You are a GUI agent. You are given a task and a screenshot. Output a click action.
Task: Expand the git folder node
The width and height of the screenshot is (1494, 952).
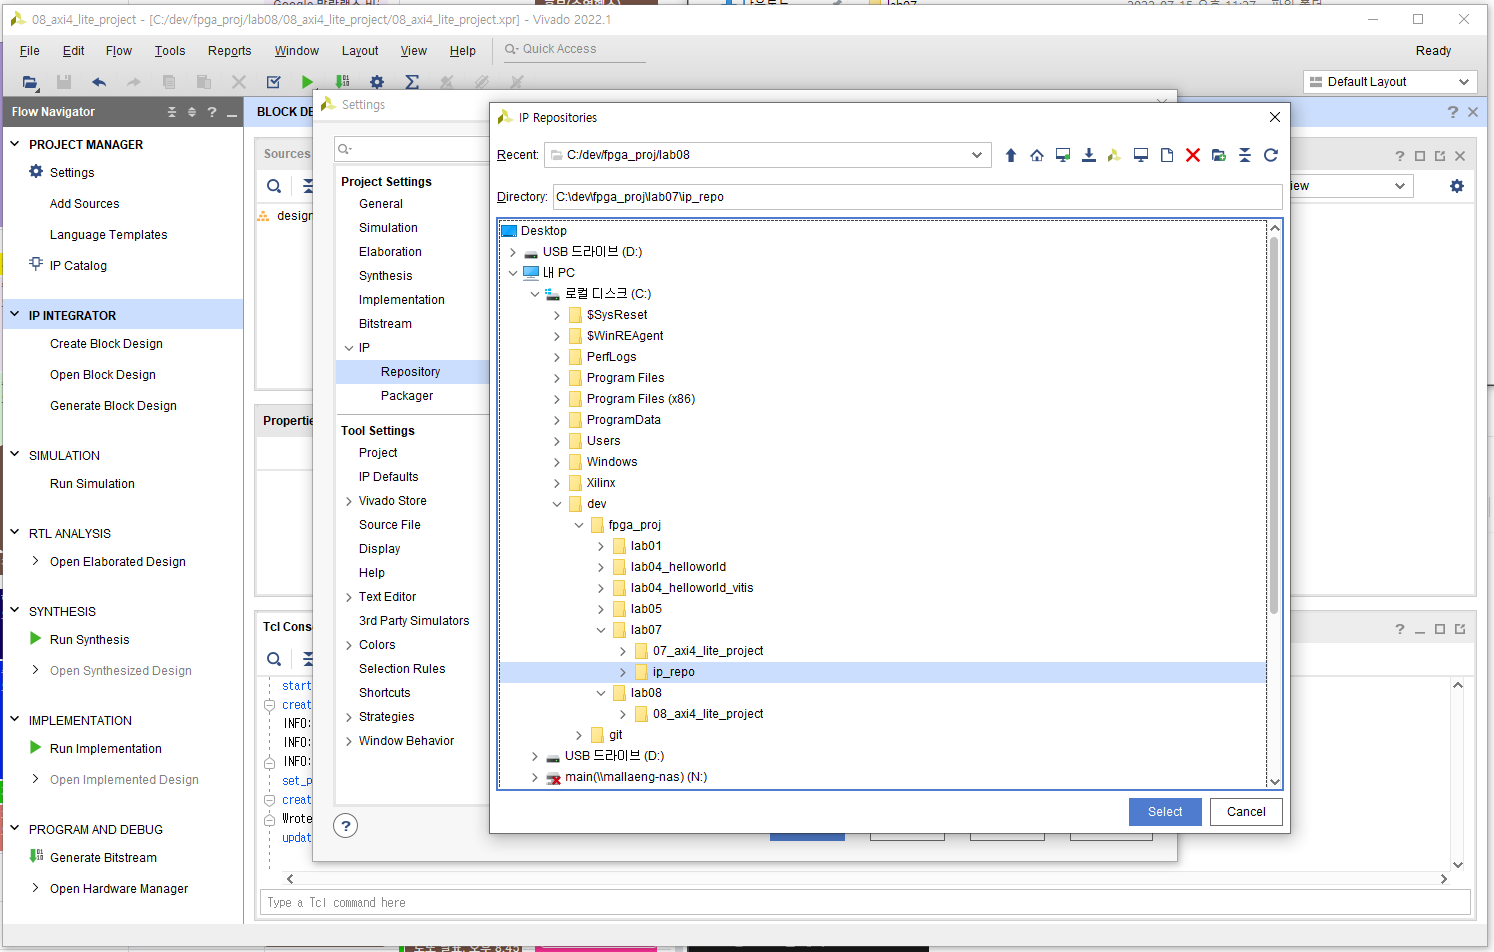(x=579, y=735)
